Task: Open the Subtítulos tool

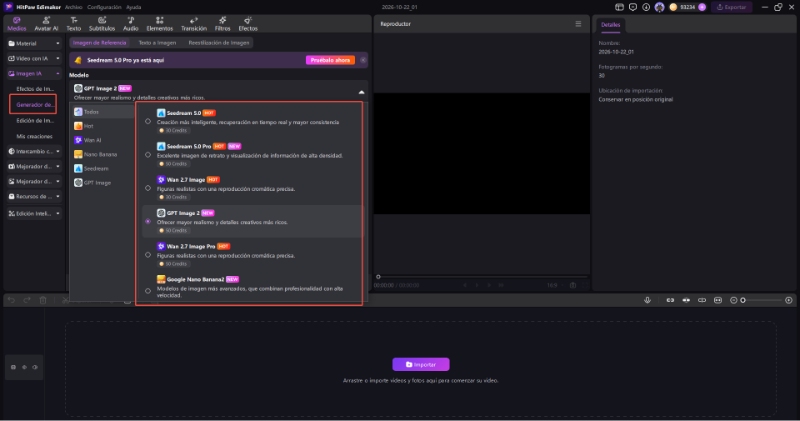Action: tap(102, 23)
